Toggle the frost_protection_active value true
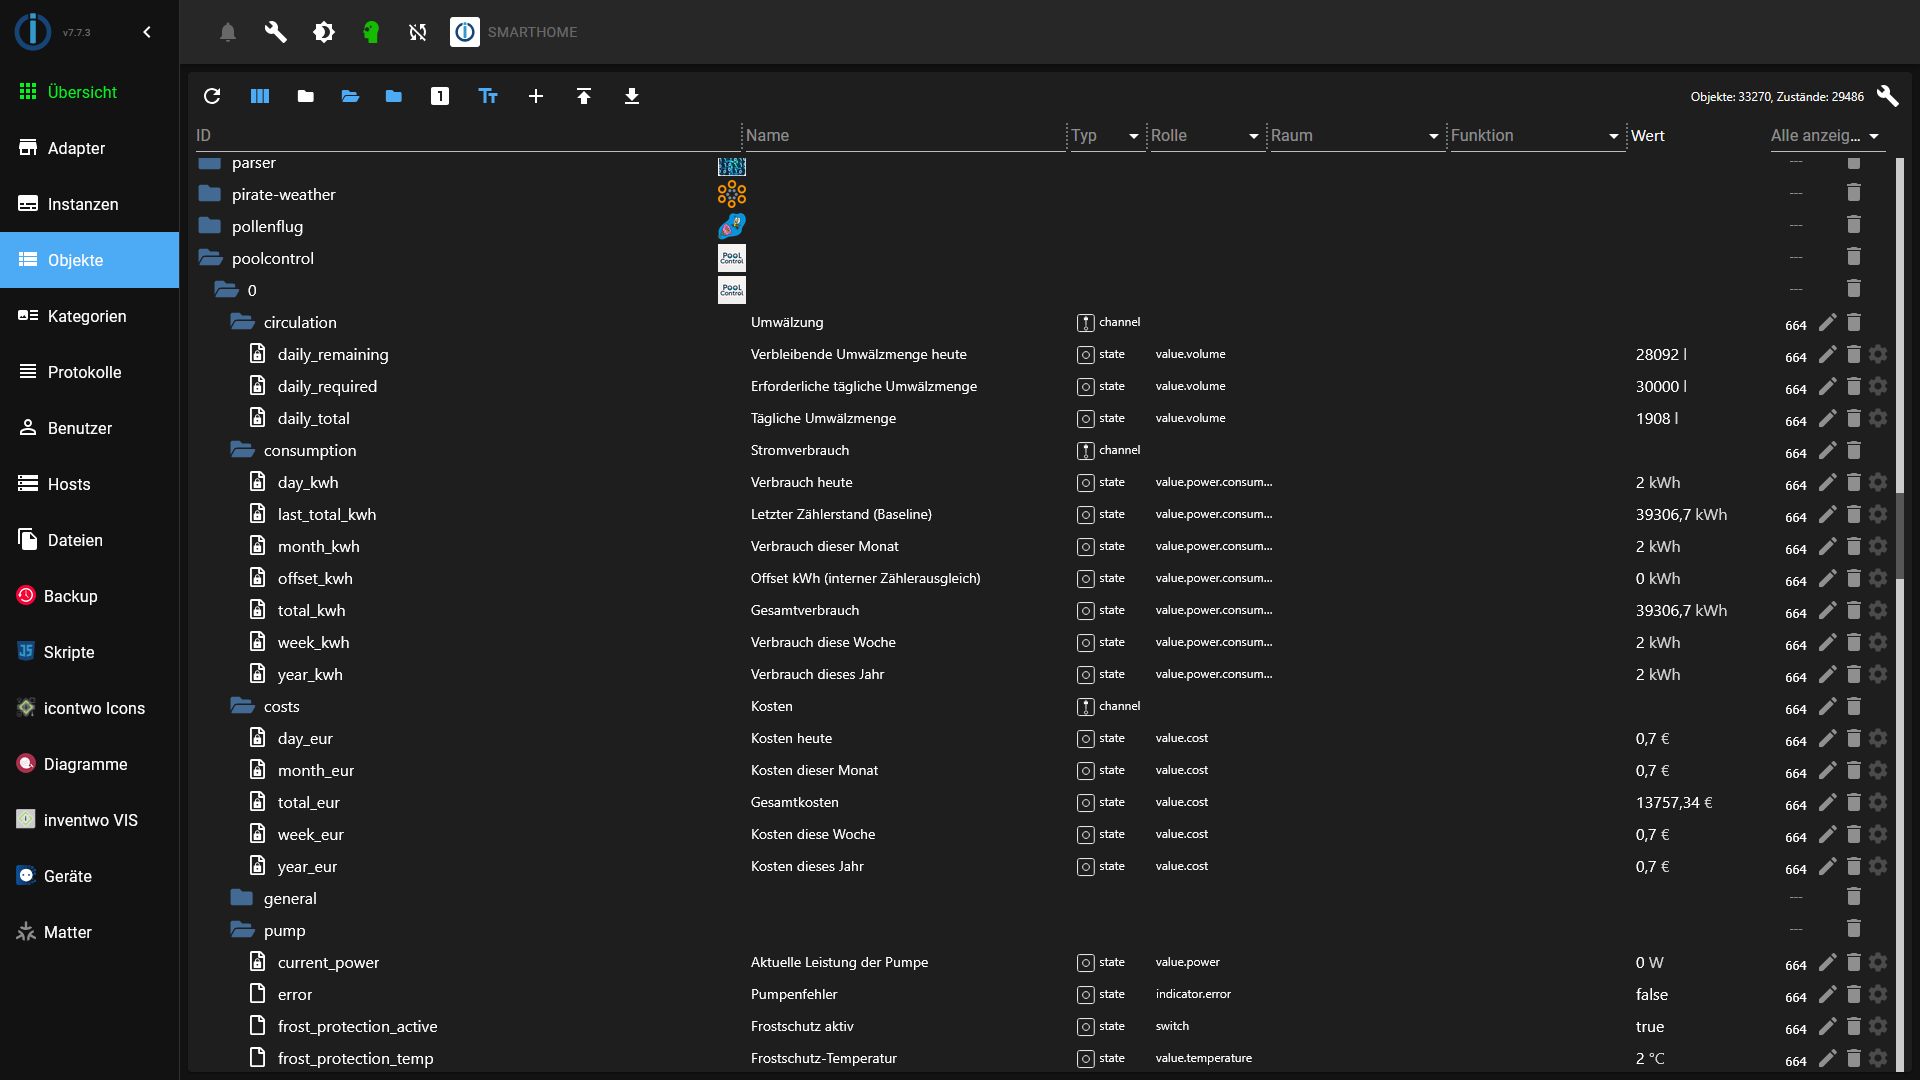 [x=1650, y=1027]
